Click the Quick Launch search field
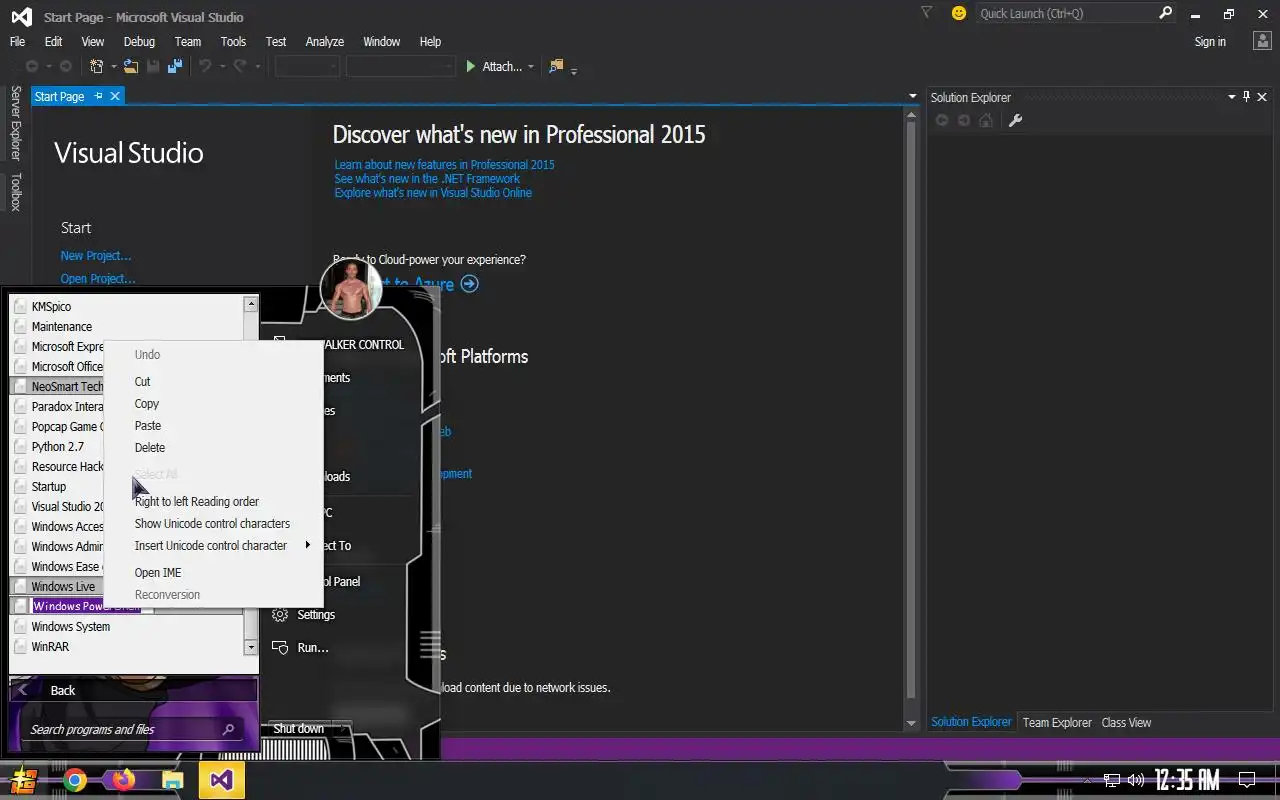1280x800 pixels. (x=1065, y=13)
